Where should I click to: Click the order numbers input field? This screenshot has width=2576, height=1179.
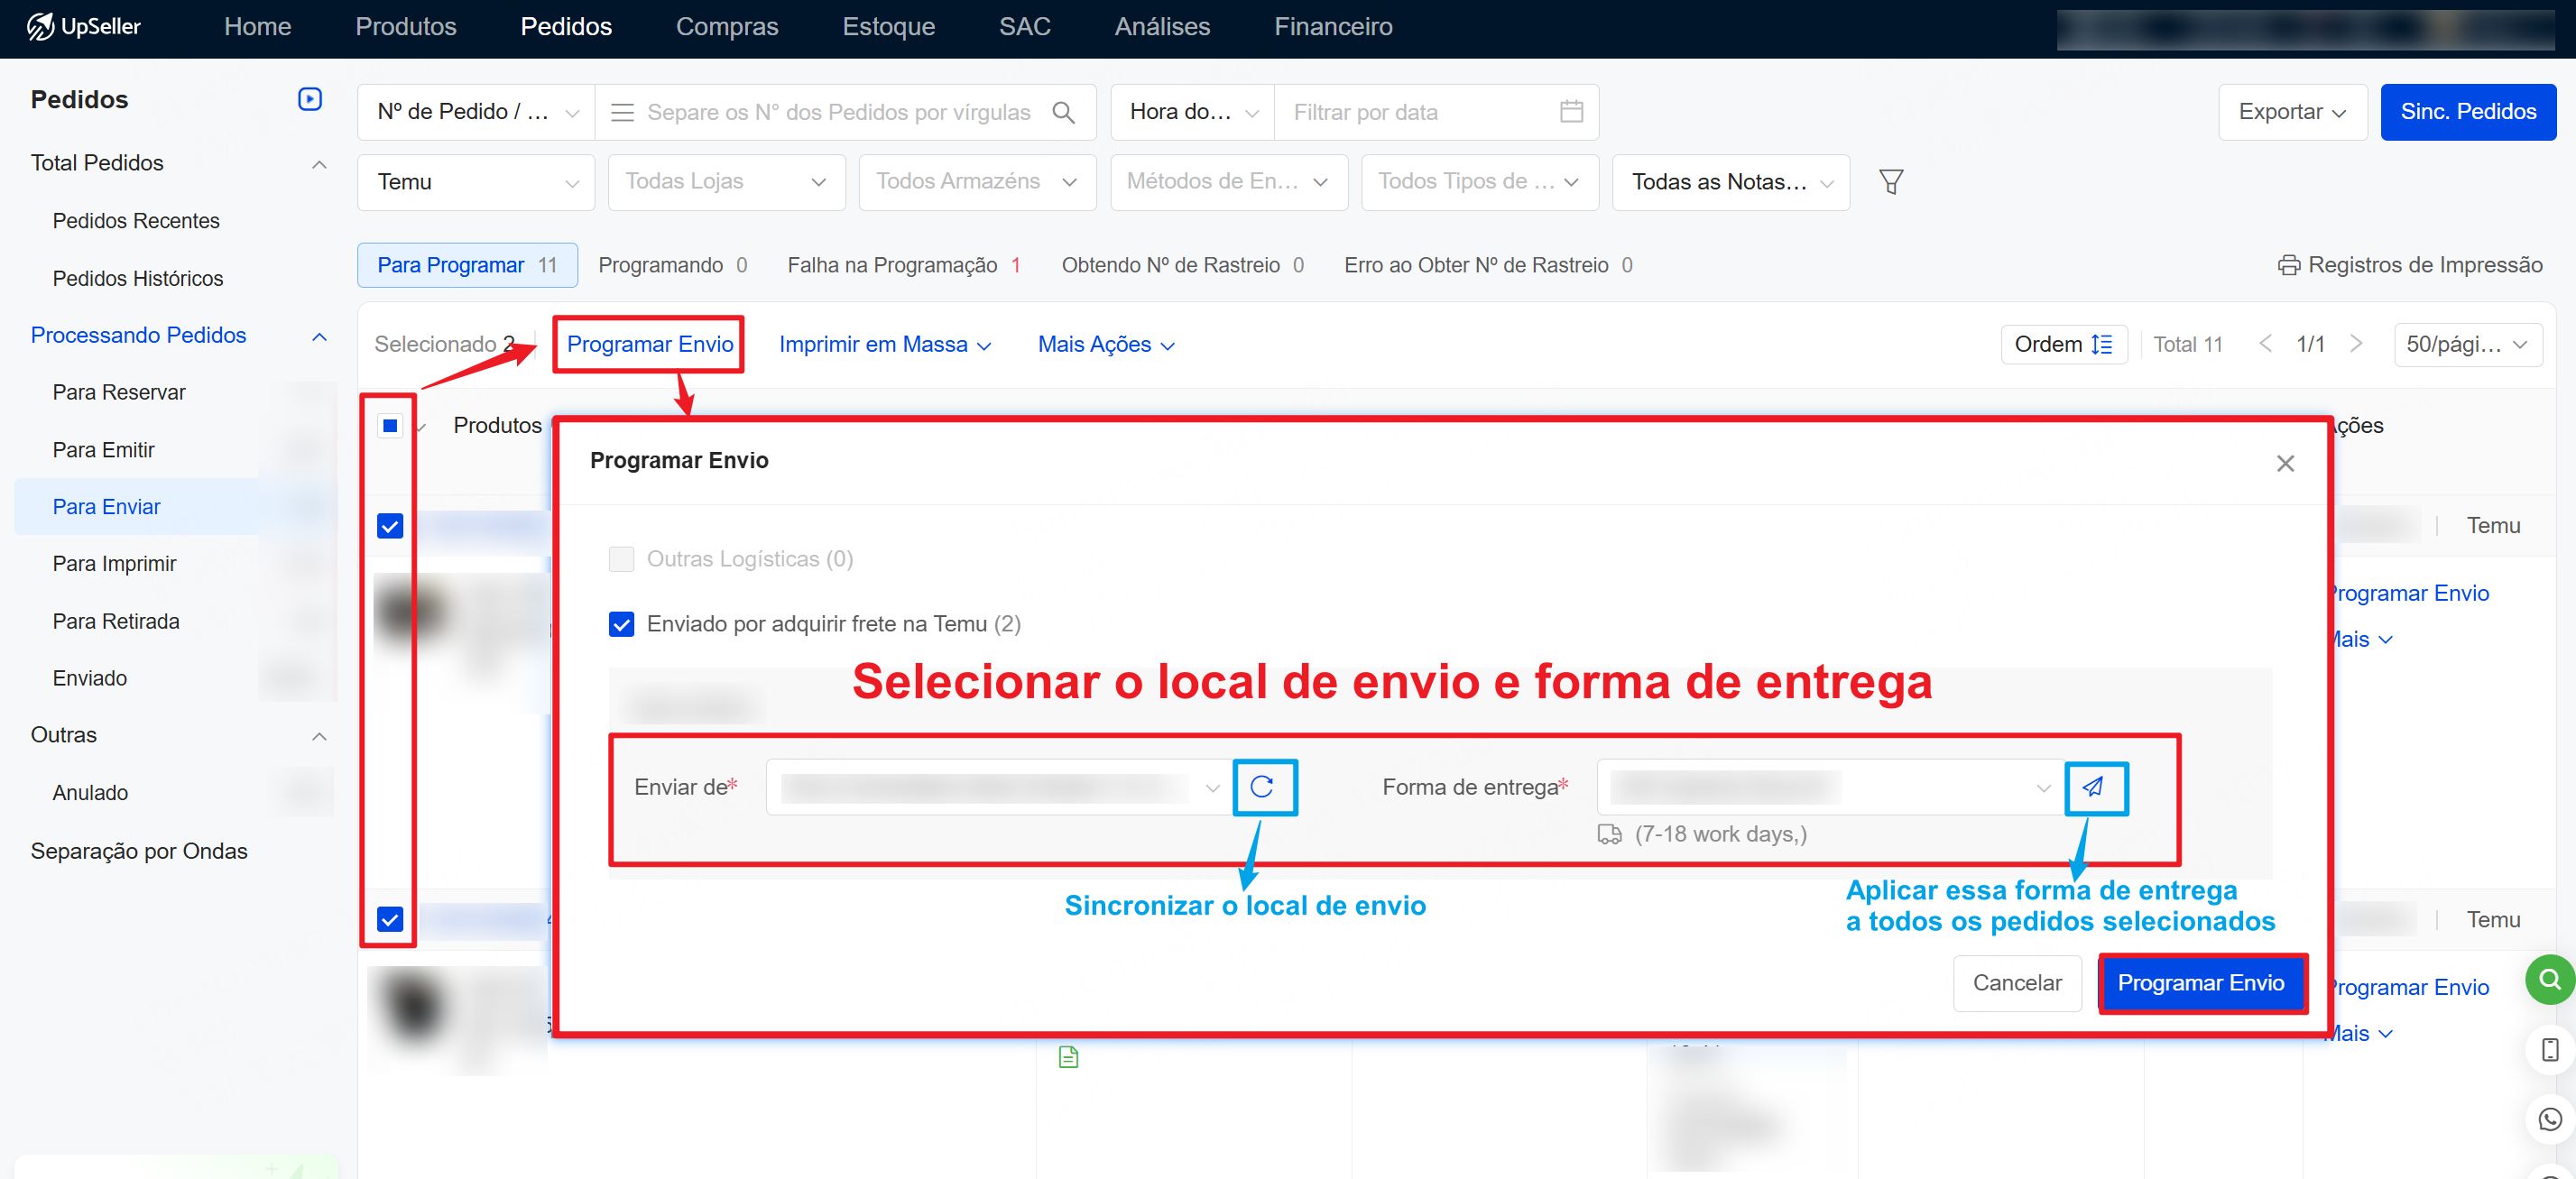click(x=840, y=112)
